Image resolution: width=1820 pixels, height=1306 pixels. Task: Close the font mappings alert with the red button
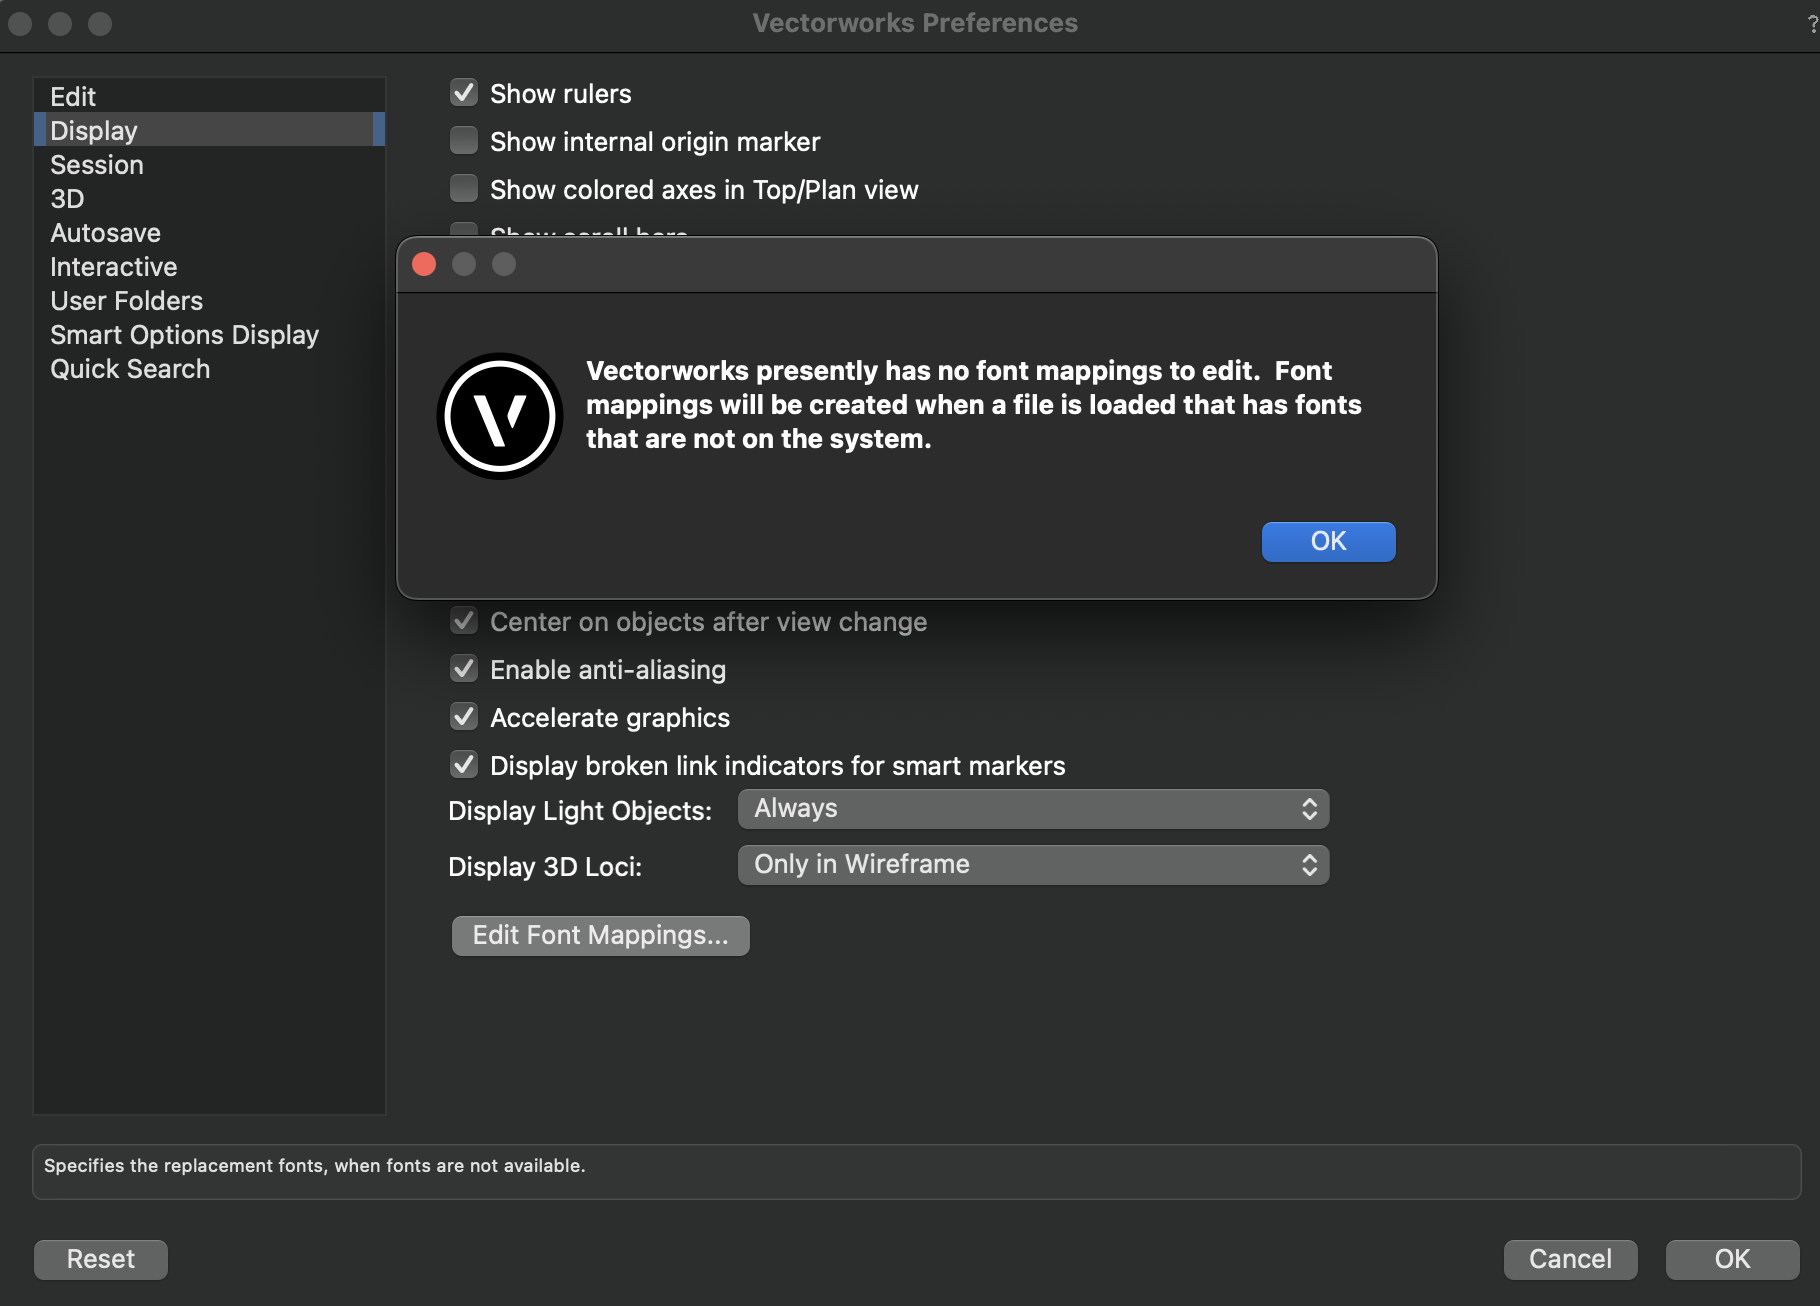point(424,264)
